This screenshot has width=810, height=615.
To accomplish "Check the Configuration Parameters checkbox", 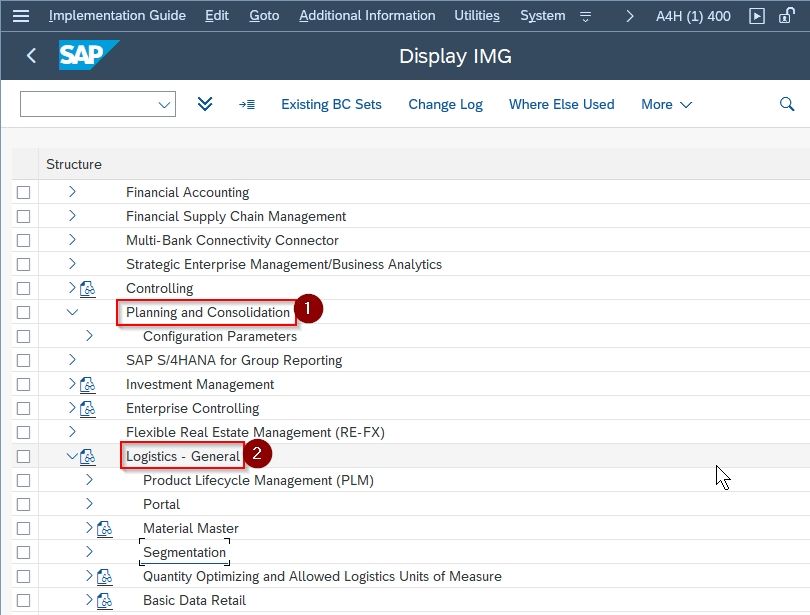I will [x=23, y=337].
